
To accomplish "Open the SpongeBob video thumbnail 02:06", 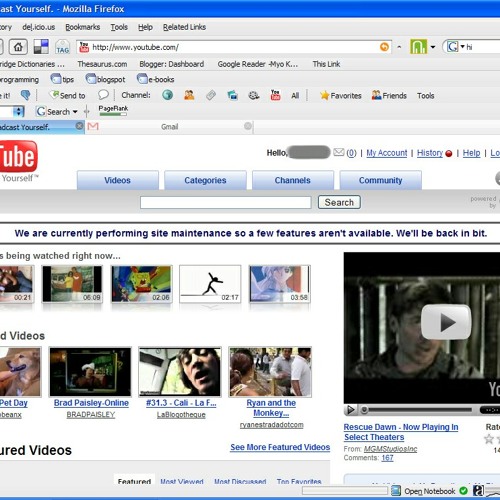I will (x=141, y=284).
